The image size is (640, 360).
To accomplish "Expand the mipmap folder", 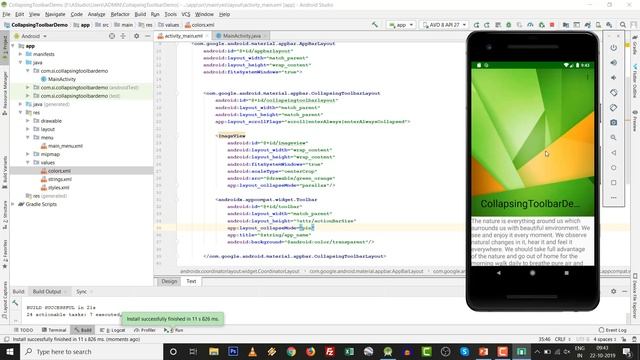I will click(x=28, y=154).
